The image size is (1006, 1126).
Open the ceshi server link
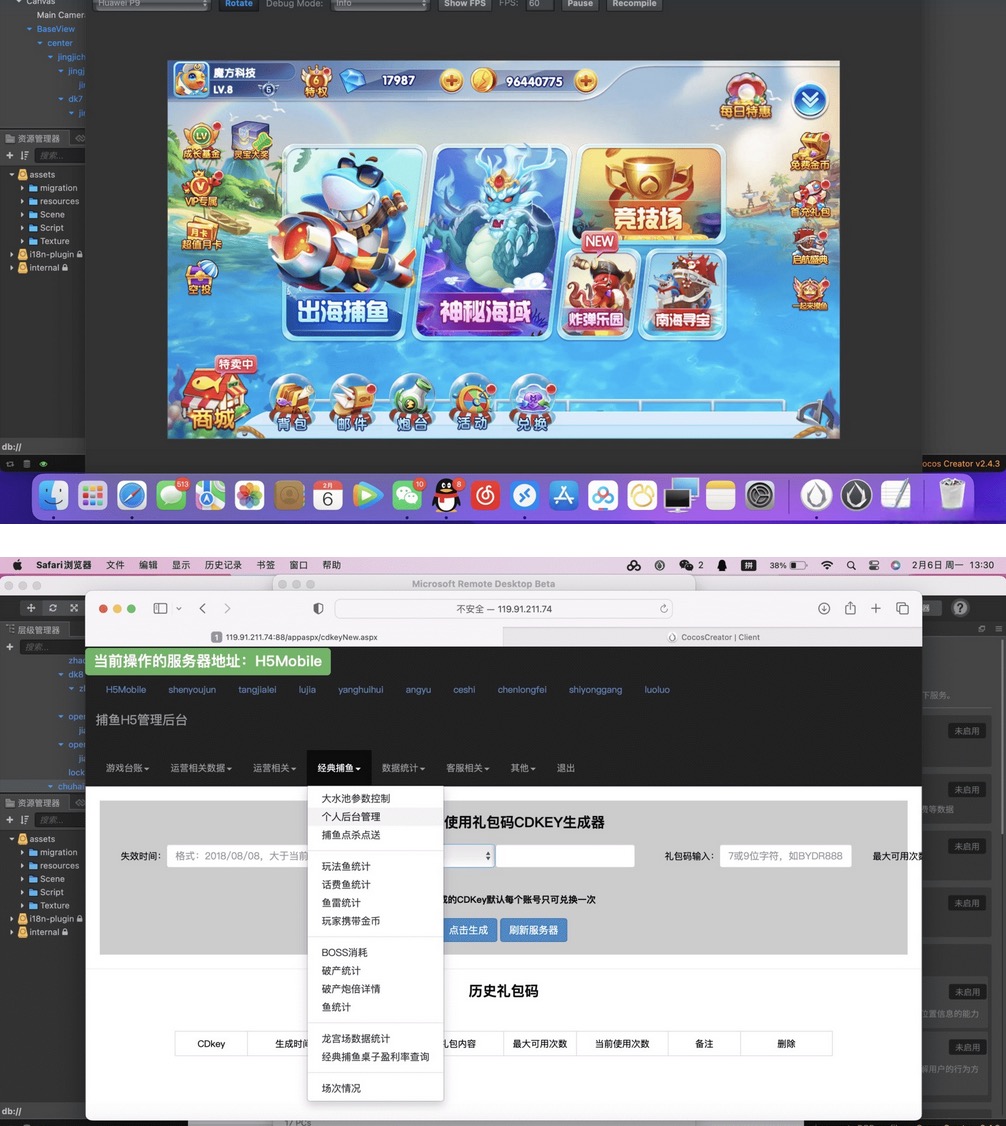click(x=462, y=689)
